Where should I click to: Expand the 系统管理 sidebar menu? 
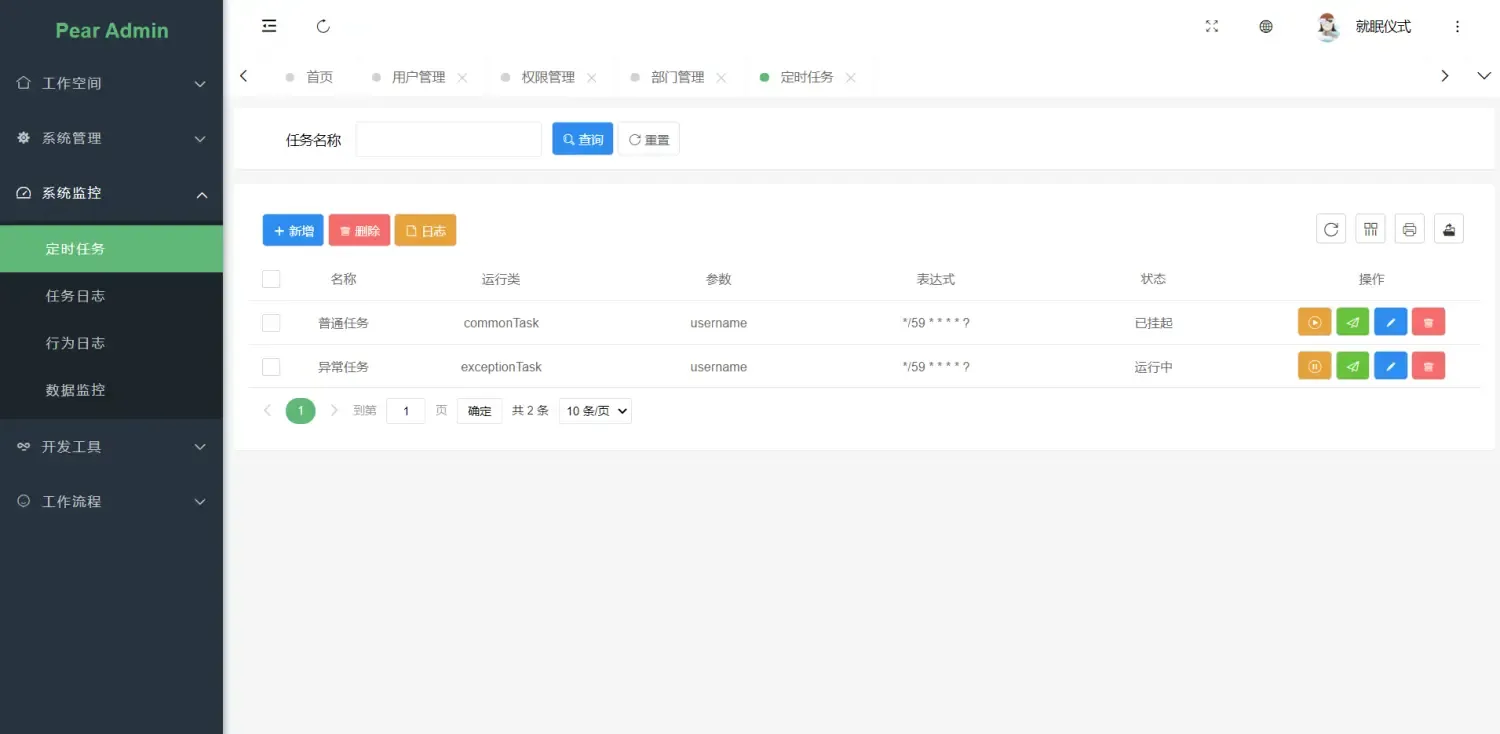click(x=111, y=138)
